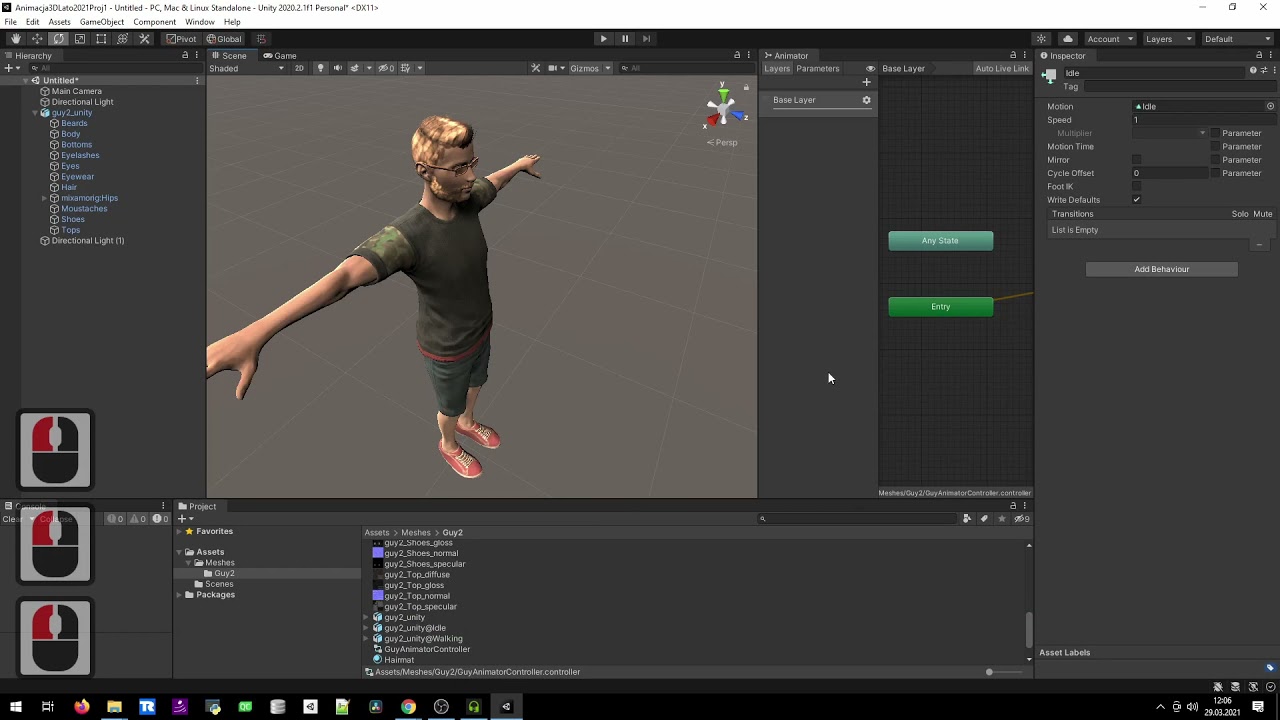Start Play mode
1280x720 pixels.
coord(603,39)
